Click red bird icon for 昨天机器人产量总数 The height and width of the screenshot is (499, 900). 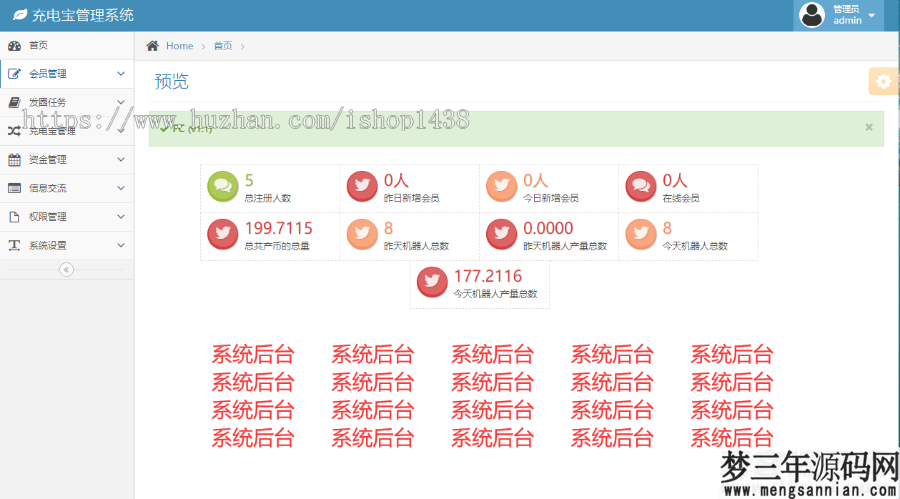[x=502, y=234]
